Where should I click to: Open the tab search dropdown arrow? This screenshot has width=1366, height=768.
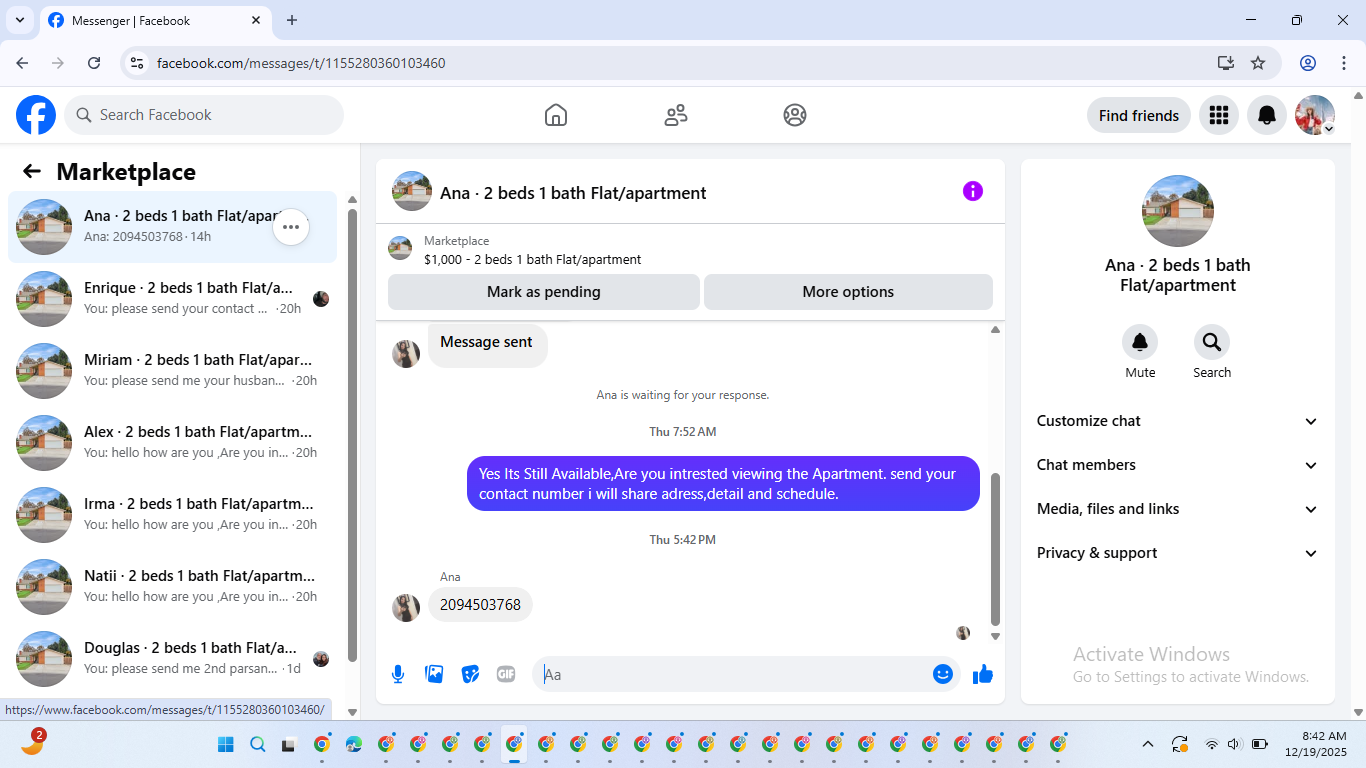tap(19, 20)
